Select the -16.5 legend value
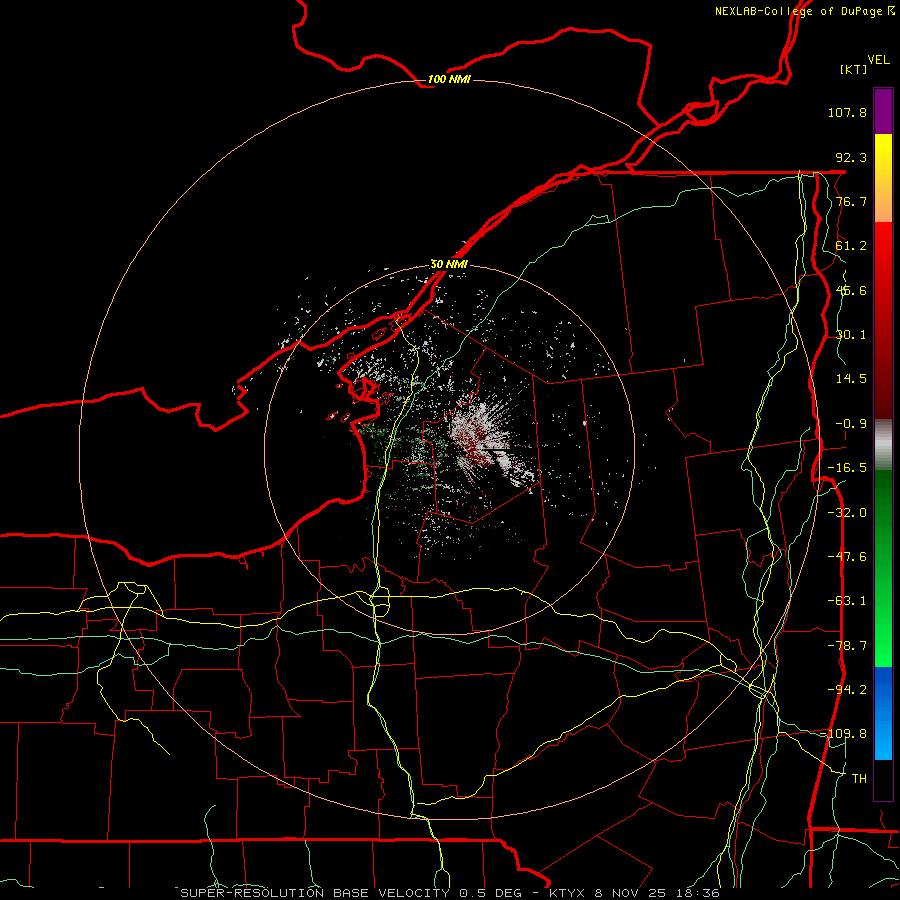Image resolution: width=900 pixels, height=900 pixels. 847,468
